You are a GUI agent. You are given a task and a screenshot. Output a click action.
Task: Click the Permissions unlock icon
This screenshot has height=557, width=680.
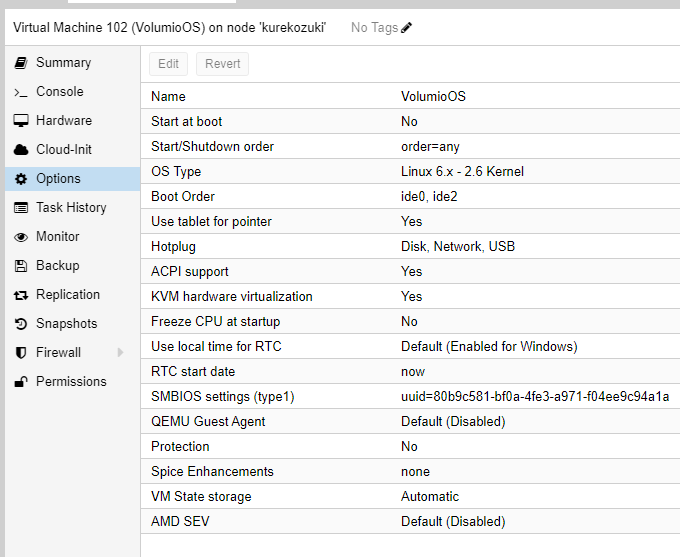point(20,382)
